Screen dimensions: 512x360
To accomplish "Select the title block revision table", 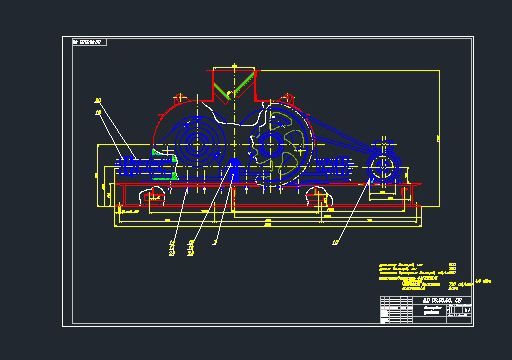I will pyautogui.click(x=396, y=310).
